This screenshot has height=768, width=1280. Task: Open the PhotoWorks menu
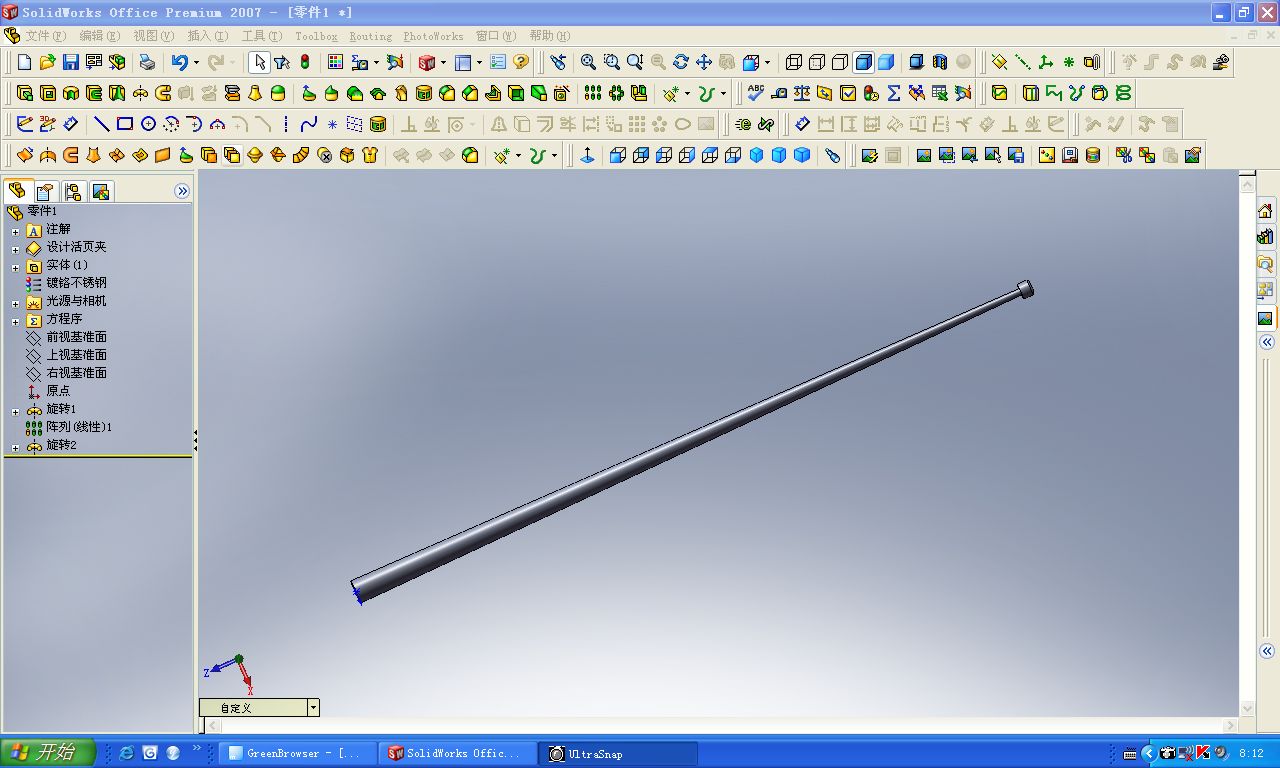[x=433, y=36]
